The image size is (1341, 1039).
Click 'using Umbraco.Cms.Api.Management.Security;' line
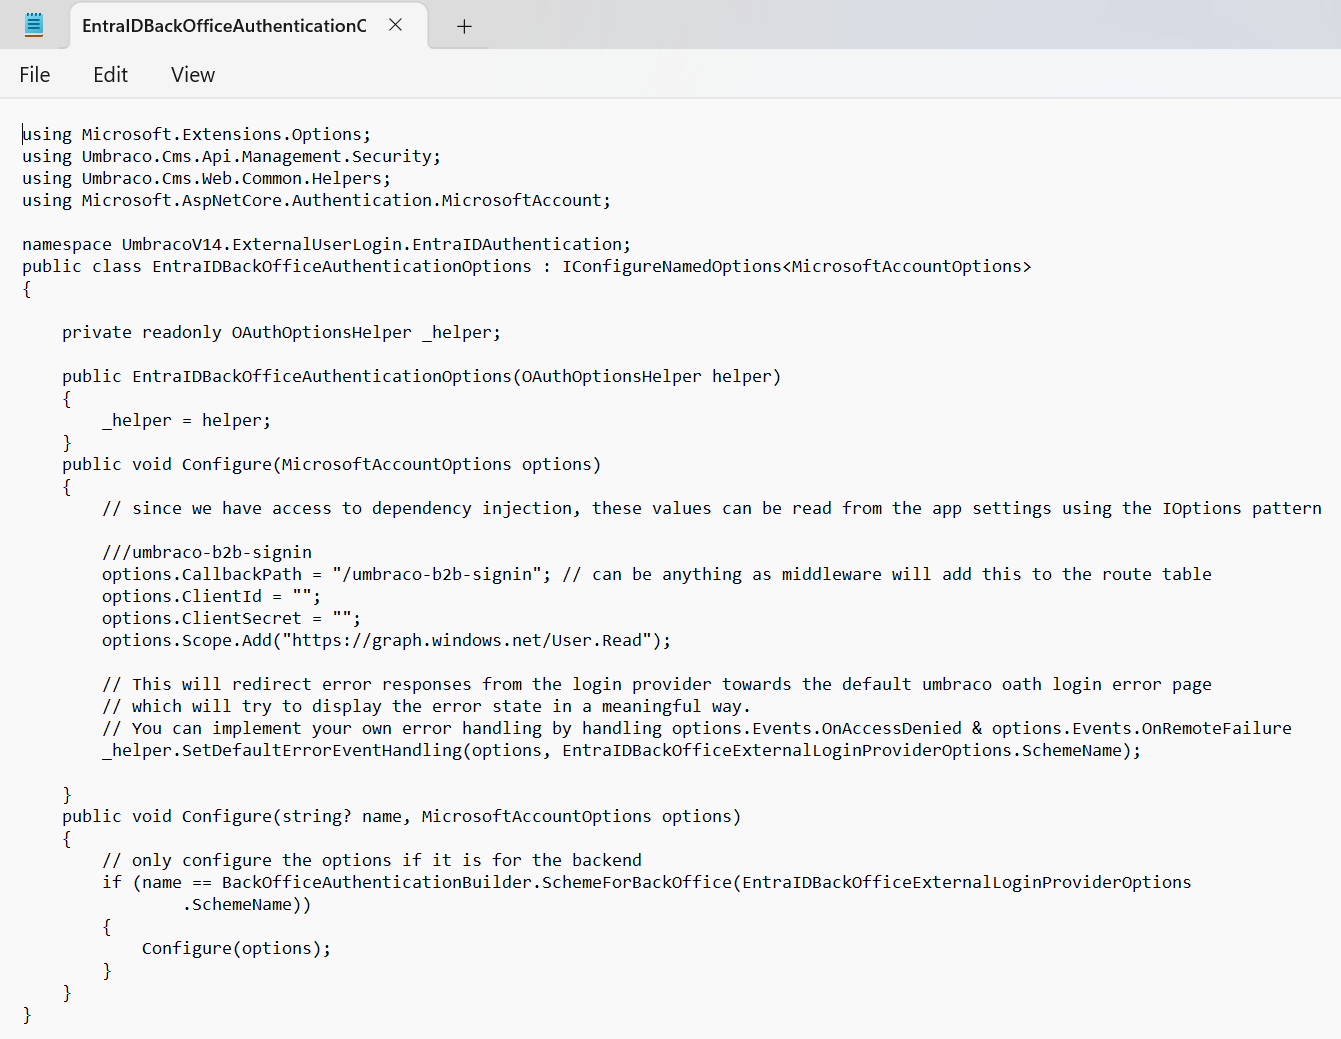pos(231,156)
